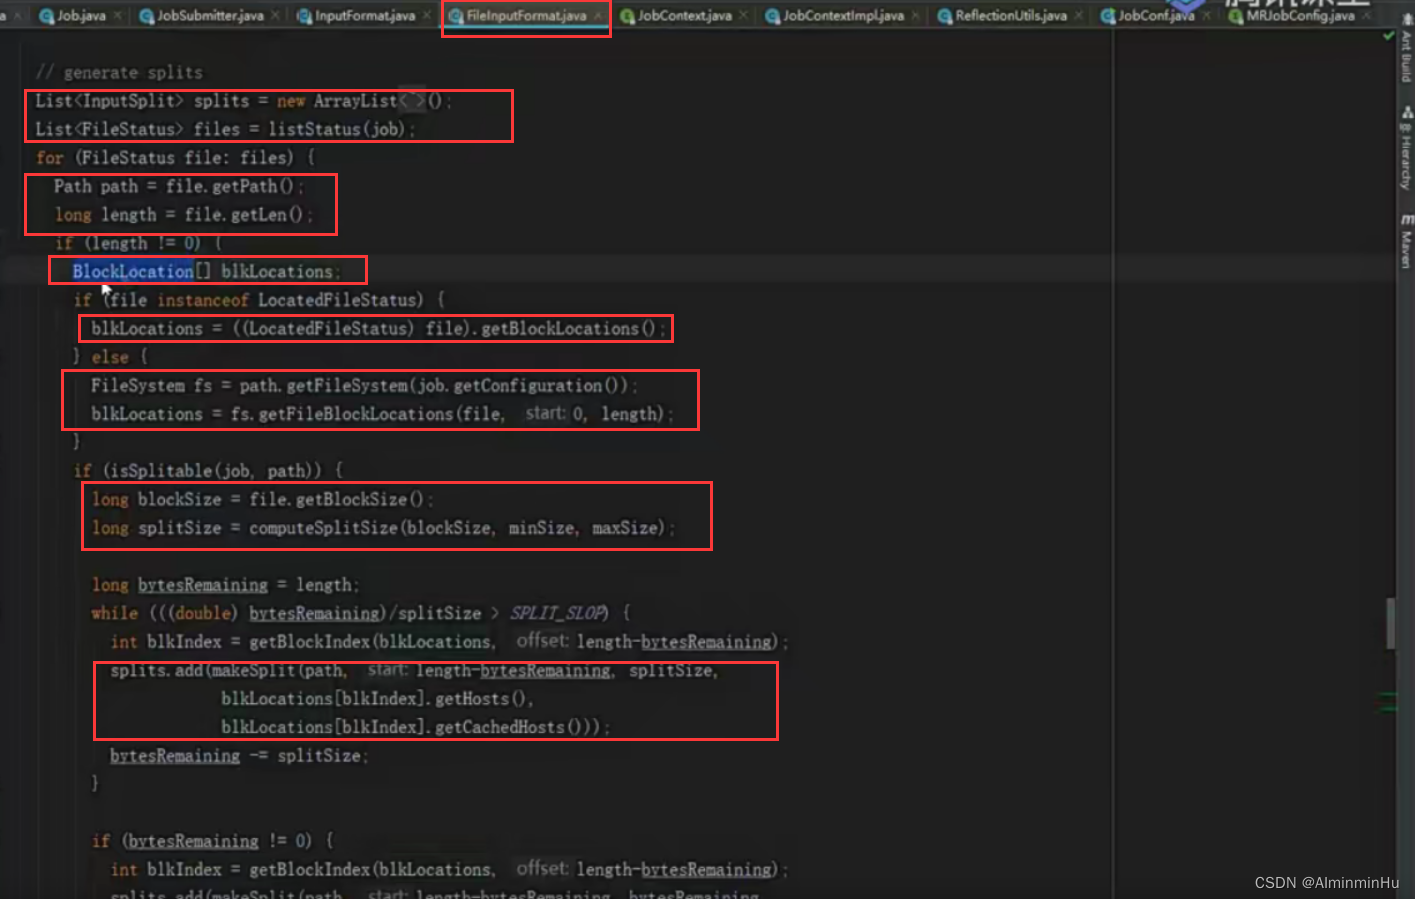Go to the ReflectionUtils.java tab
This screenshot has width=1415, height=899.
pos(1010,16)
